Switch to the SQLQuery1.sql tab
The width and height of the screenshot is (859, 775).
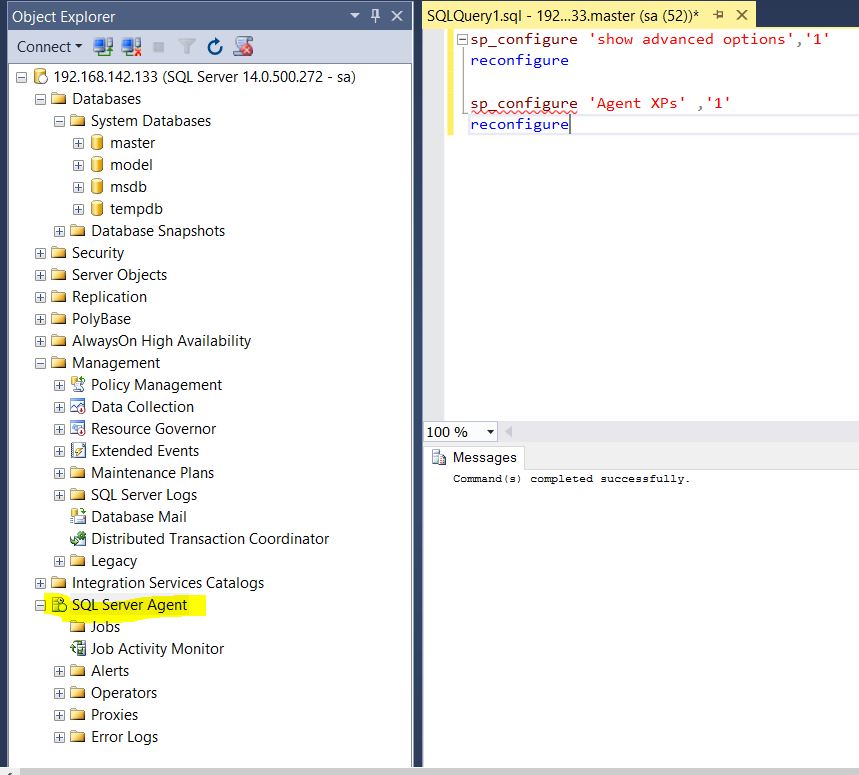560,16
